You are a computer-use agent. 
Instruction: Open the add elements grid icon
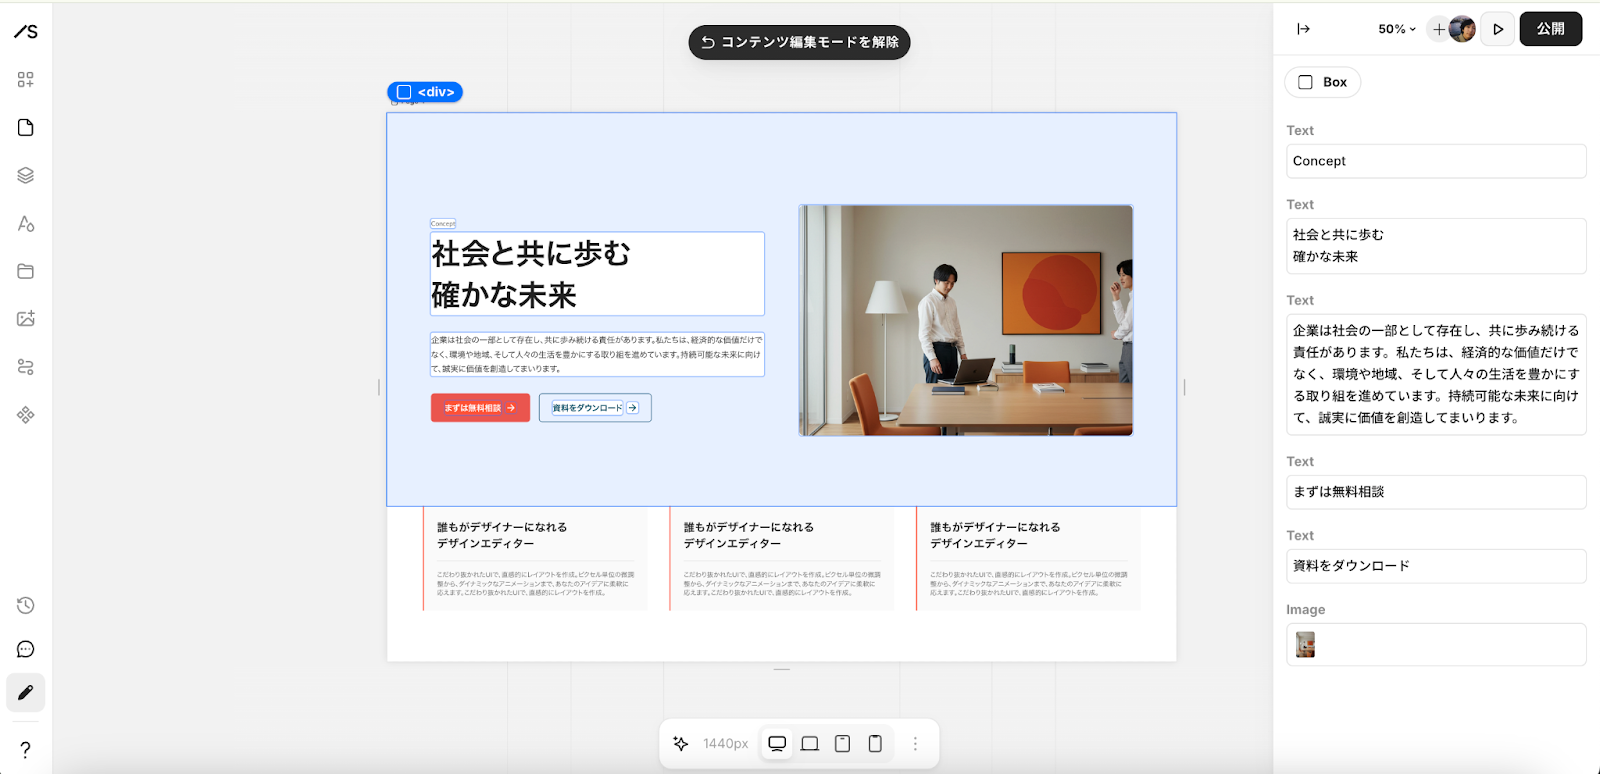pyautogui.click(x=26, y=80)
